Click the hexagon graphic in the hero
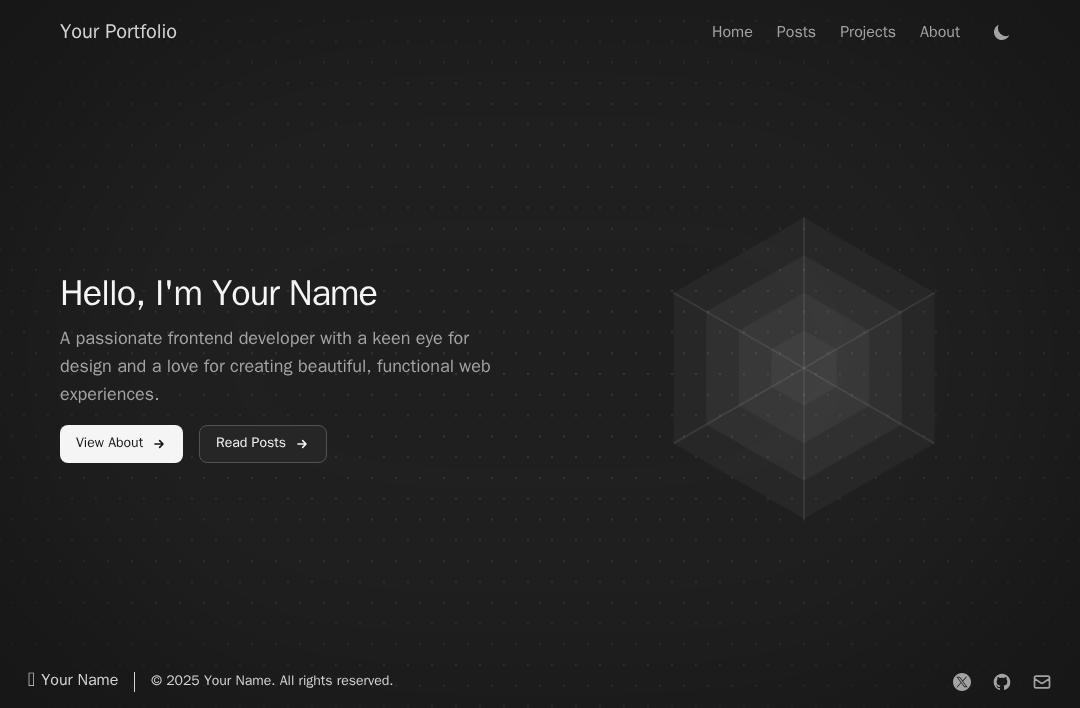The height and width of the screenshot is (708, 1080). coord(804,368)
